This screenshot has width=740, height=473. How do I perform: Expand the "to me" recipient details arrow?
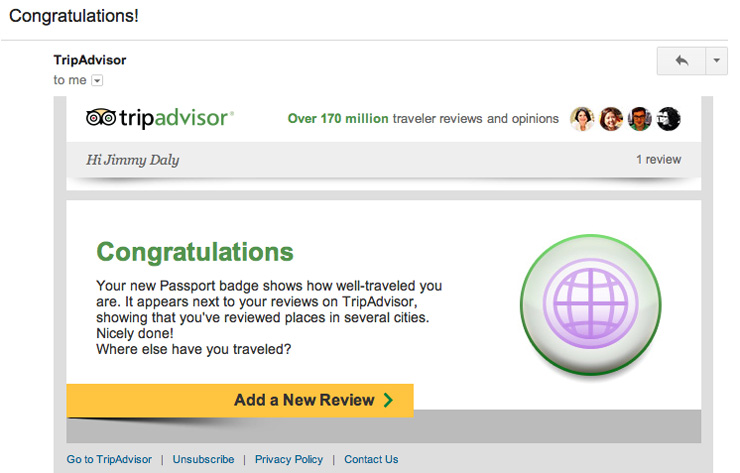click(x=97, y=80)
